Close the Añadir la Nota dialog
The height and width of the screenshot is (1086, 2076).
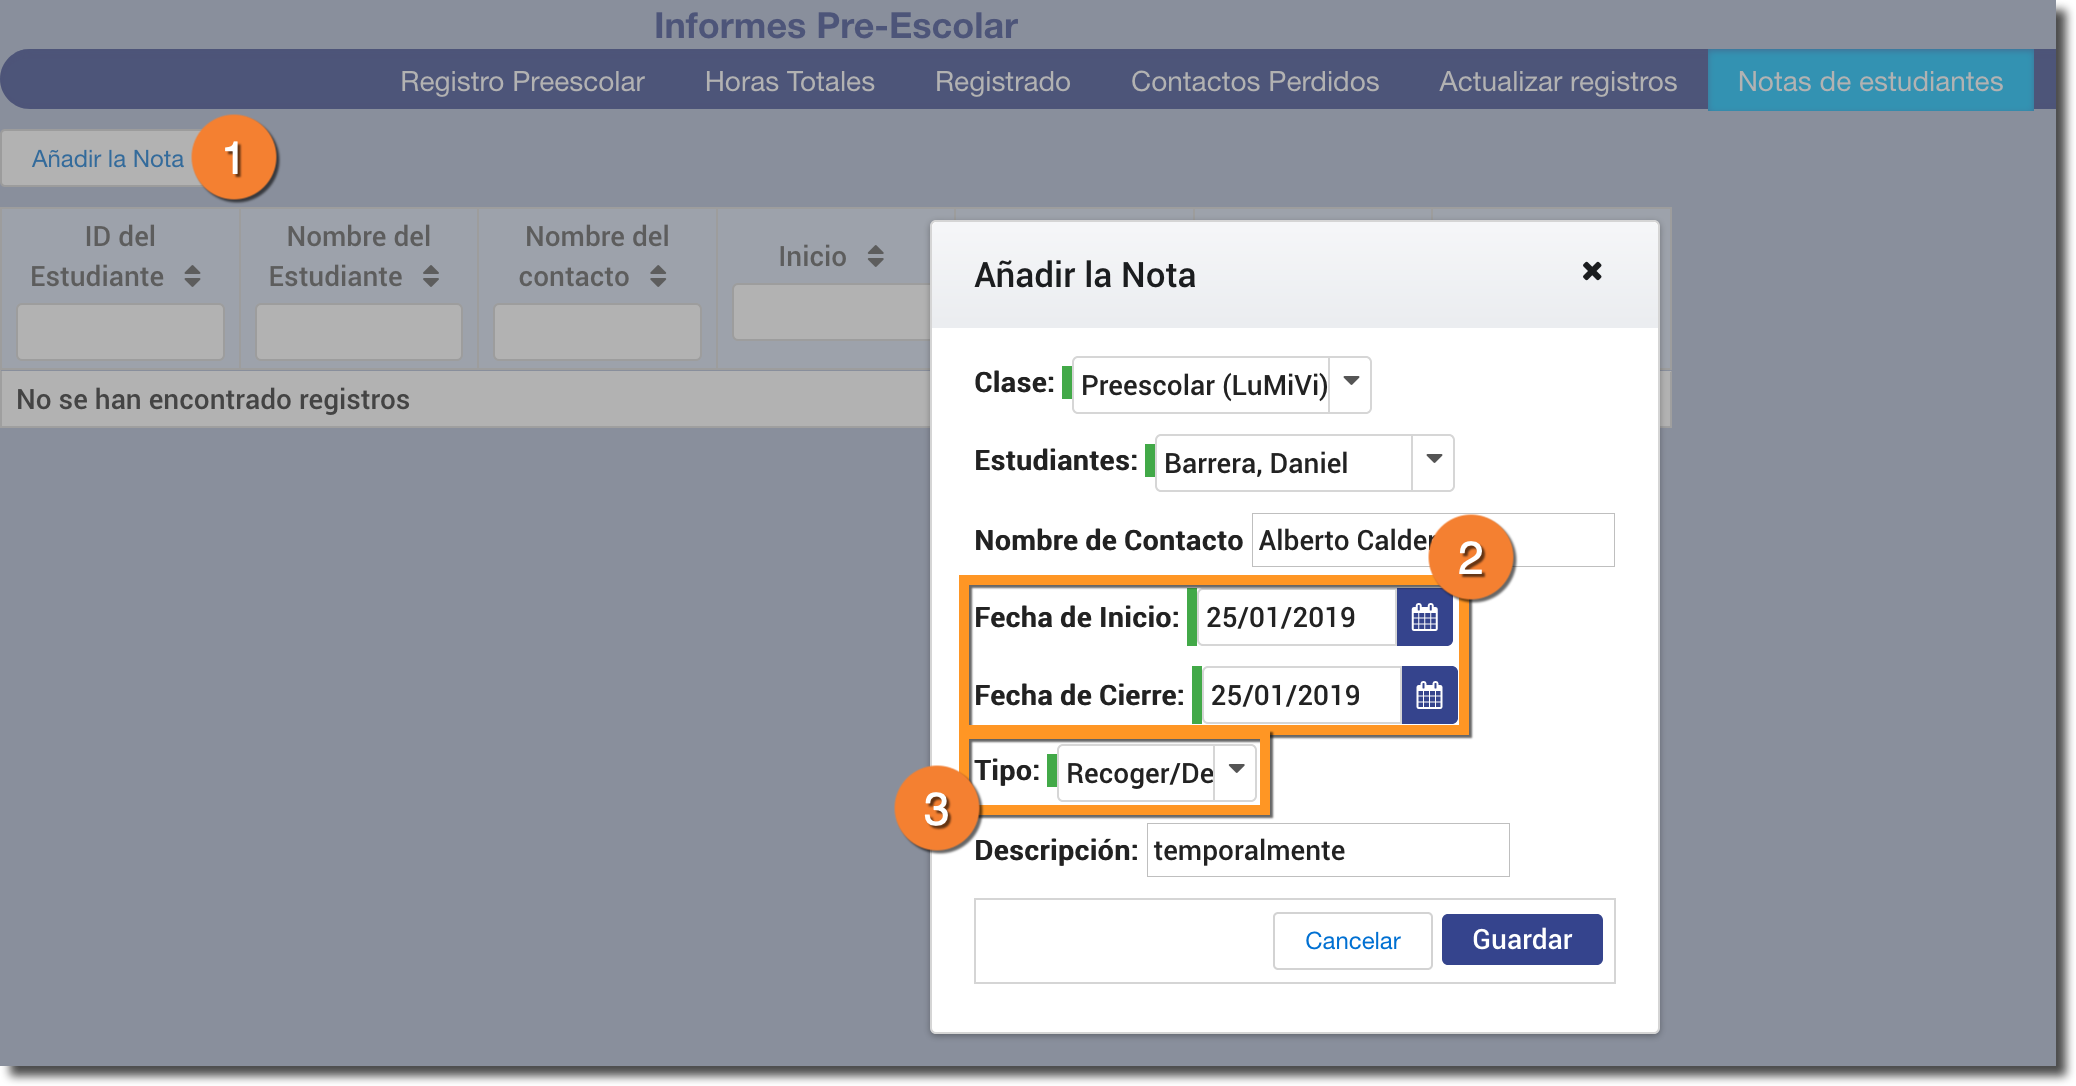[x=1592, y=271]
